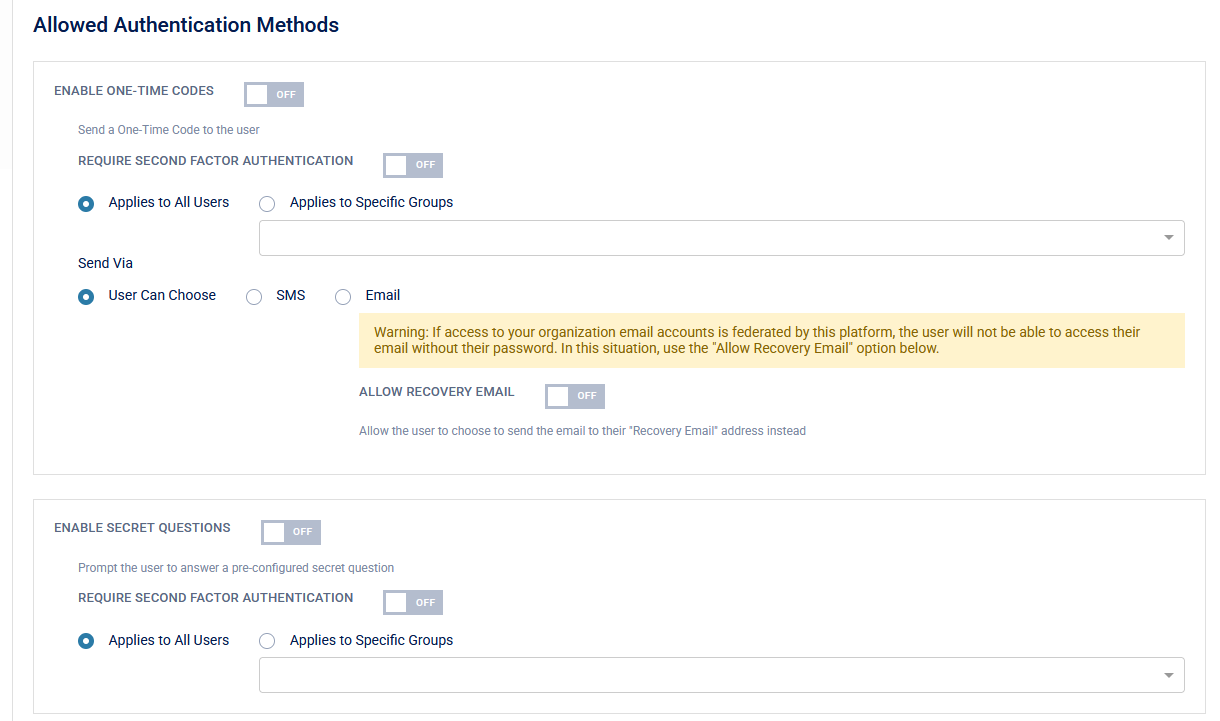Choose the User Can Choose send option

[x=87, y=296]
